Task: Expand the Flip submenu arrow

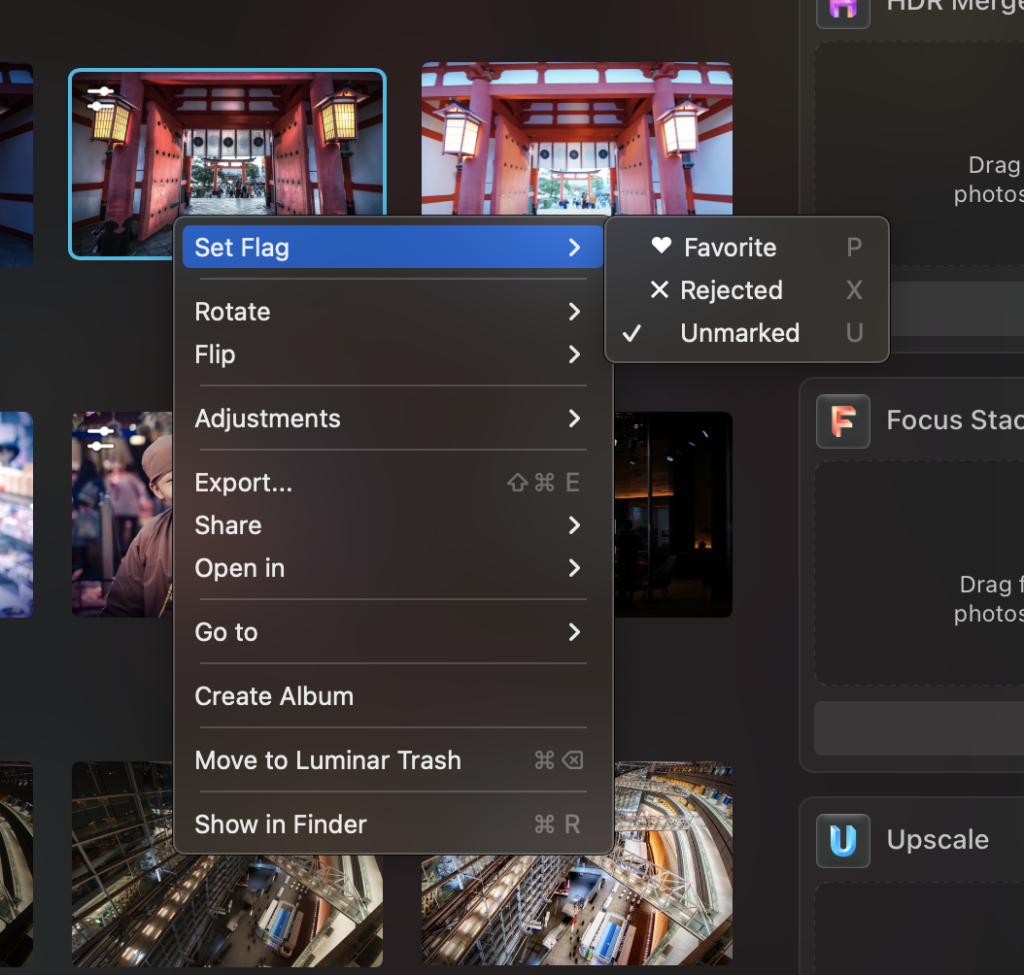Action: (574, 355)
